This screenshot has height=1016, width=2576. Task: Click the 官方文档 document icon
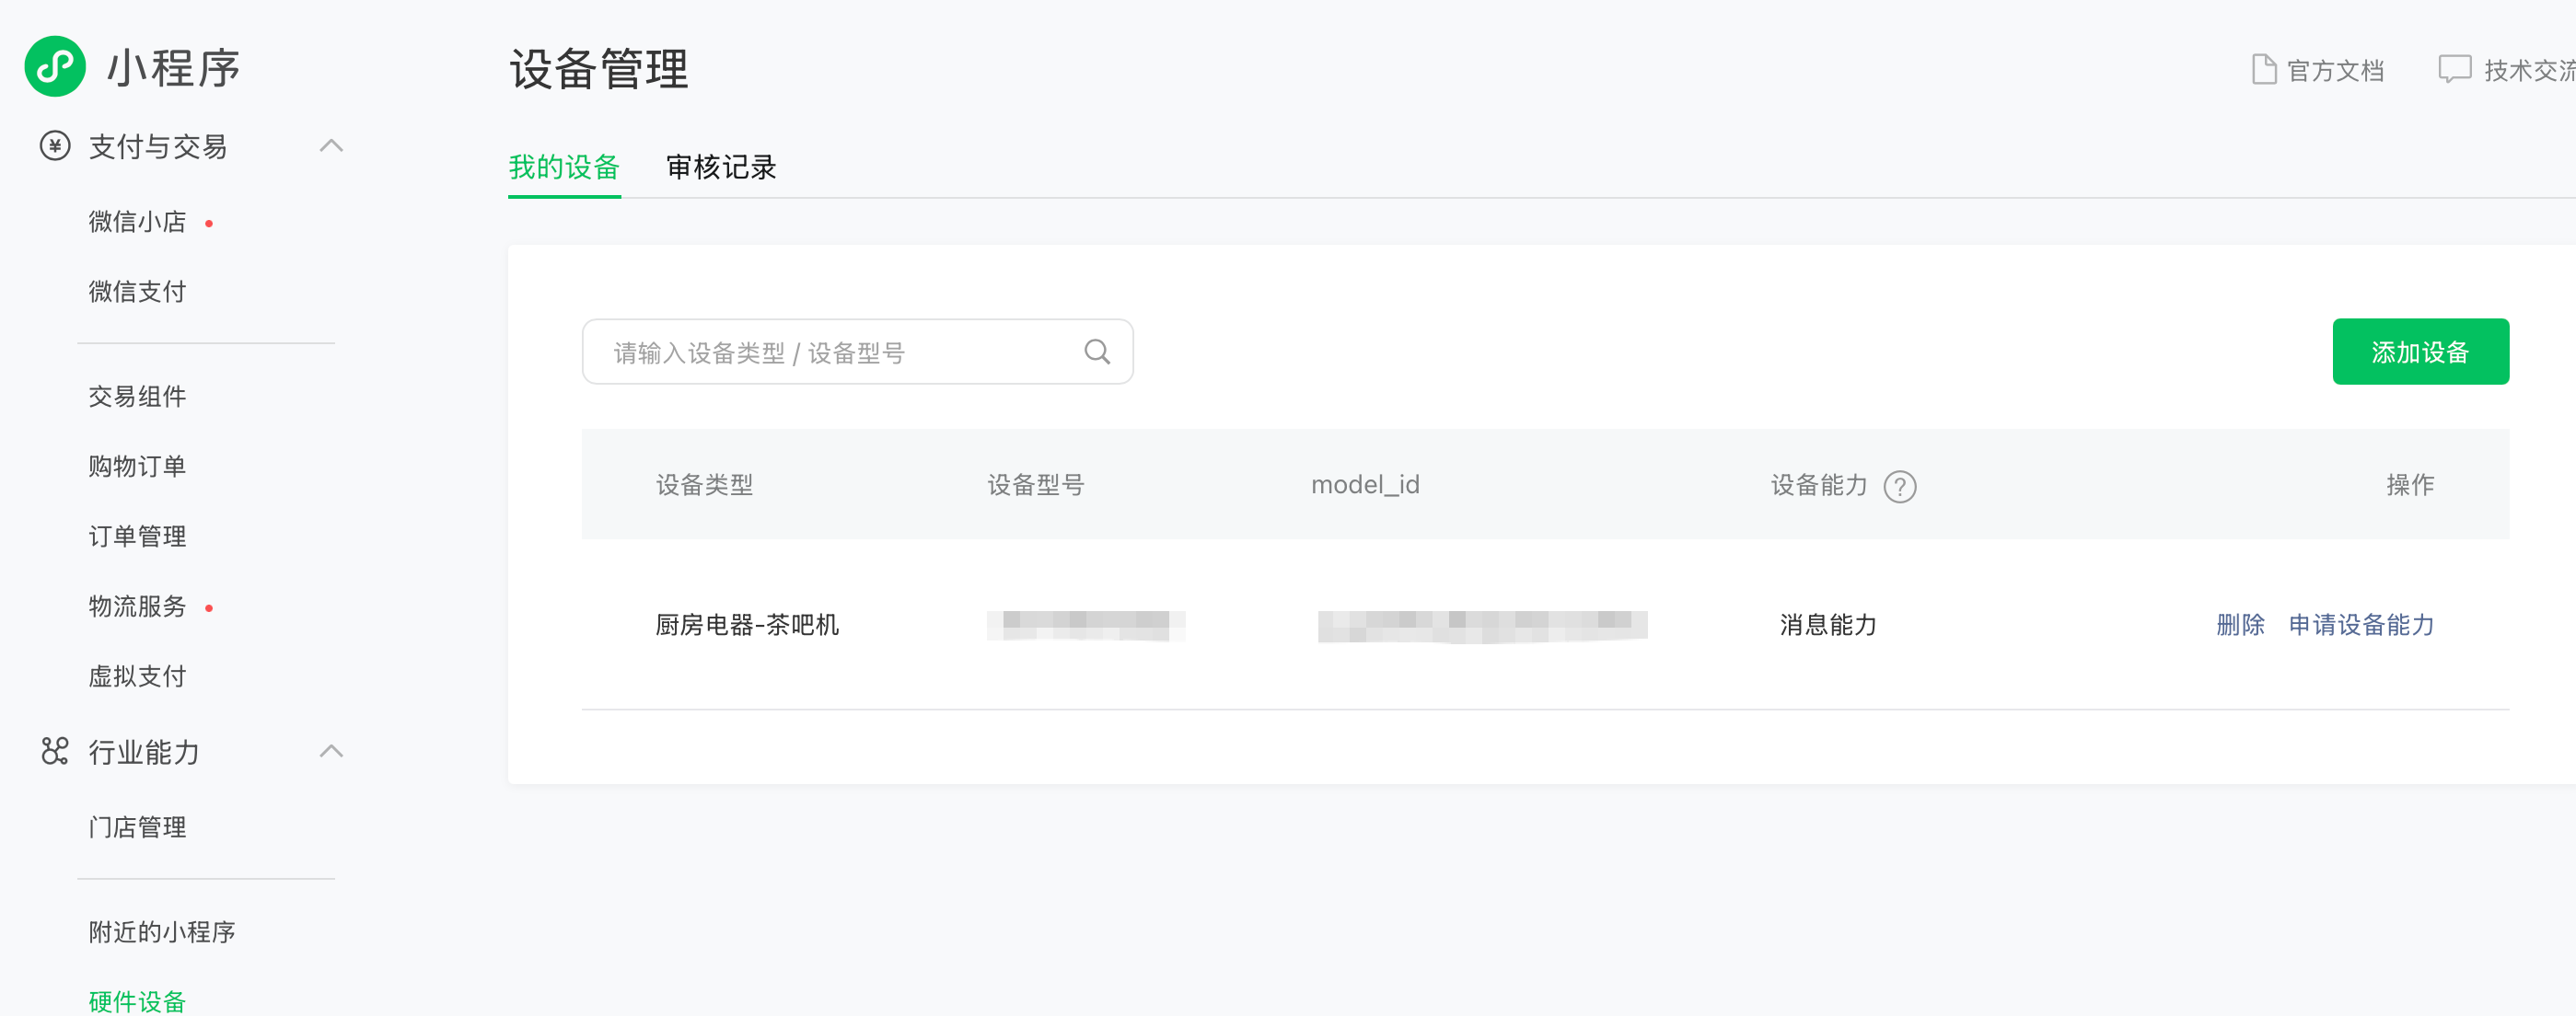(x=2263, y=70)
